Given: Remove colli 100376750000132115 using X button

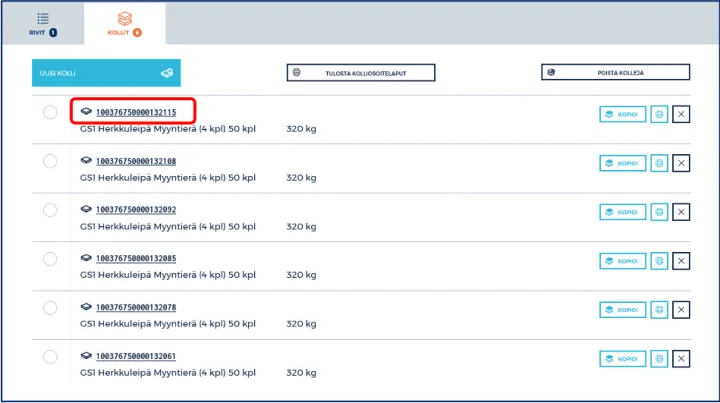Looking at the screenshot, I should tap(682, 114).
